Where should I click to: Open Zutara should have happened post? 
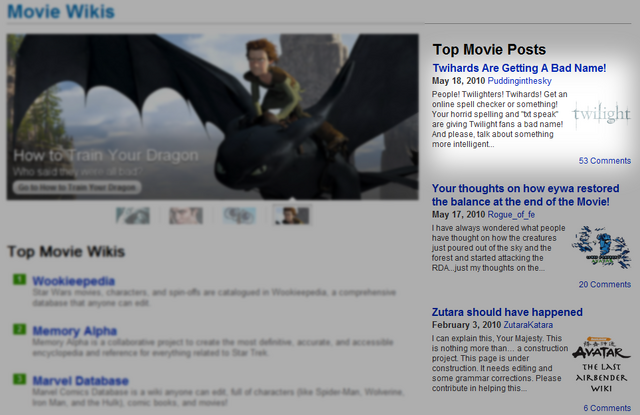[507, 312]
